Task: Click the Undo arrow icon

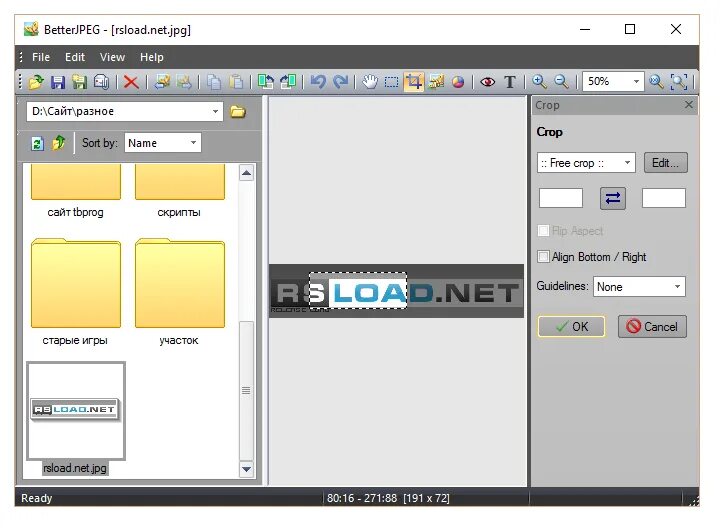Action: (x=318, y=82)
